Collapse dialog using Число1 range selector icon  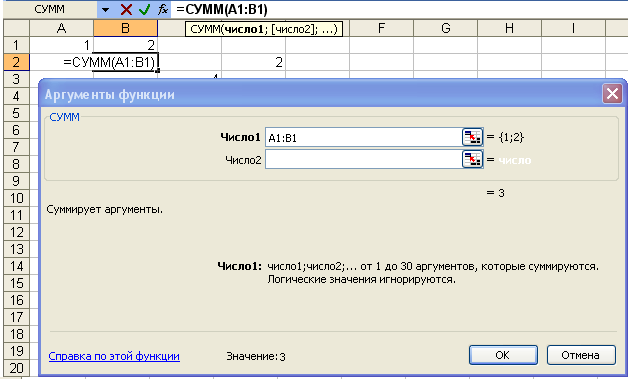pos(473,137)
